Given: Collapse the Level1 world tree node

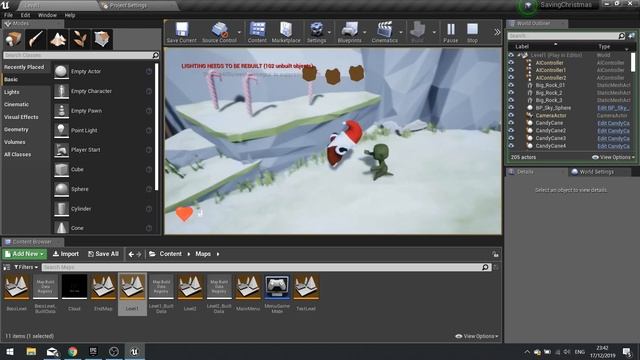Looking at the screenshot, I should [519, 55].
